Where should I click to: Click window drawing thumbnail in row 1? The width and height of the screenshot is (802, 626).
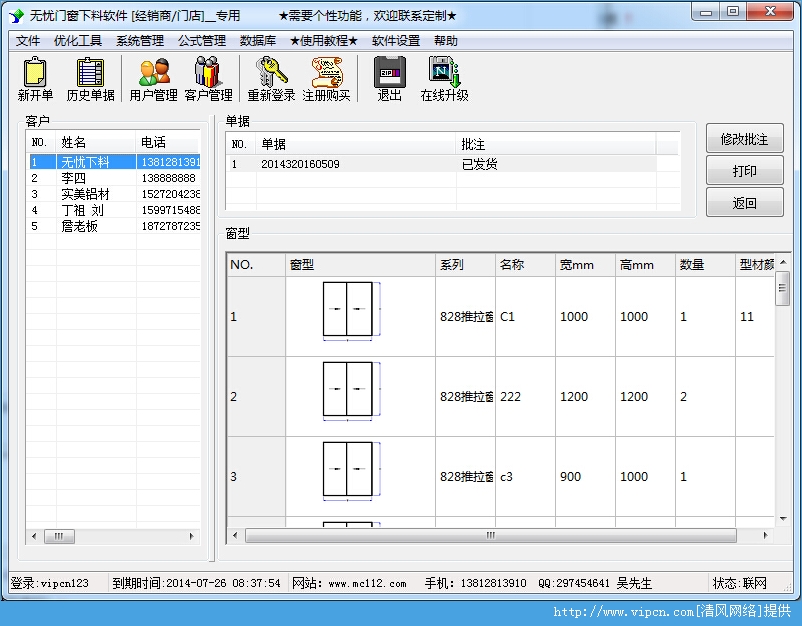pyautogui.click(x=351, y=310)
